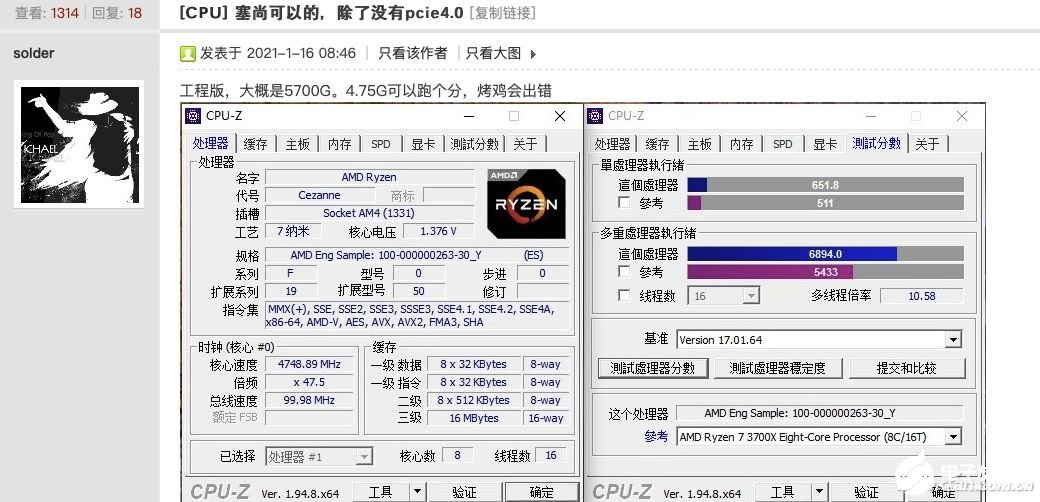Switch to 内存 tab in right CPU-Z window
Viewport: 1040px width, 502px height.
click(x=742, y=144)
